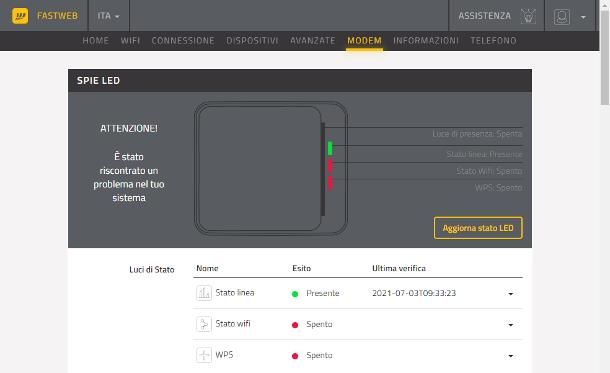
Task: Click 'Stato linea: Presente' diagram label
Action: click(484, 154)
